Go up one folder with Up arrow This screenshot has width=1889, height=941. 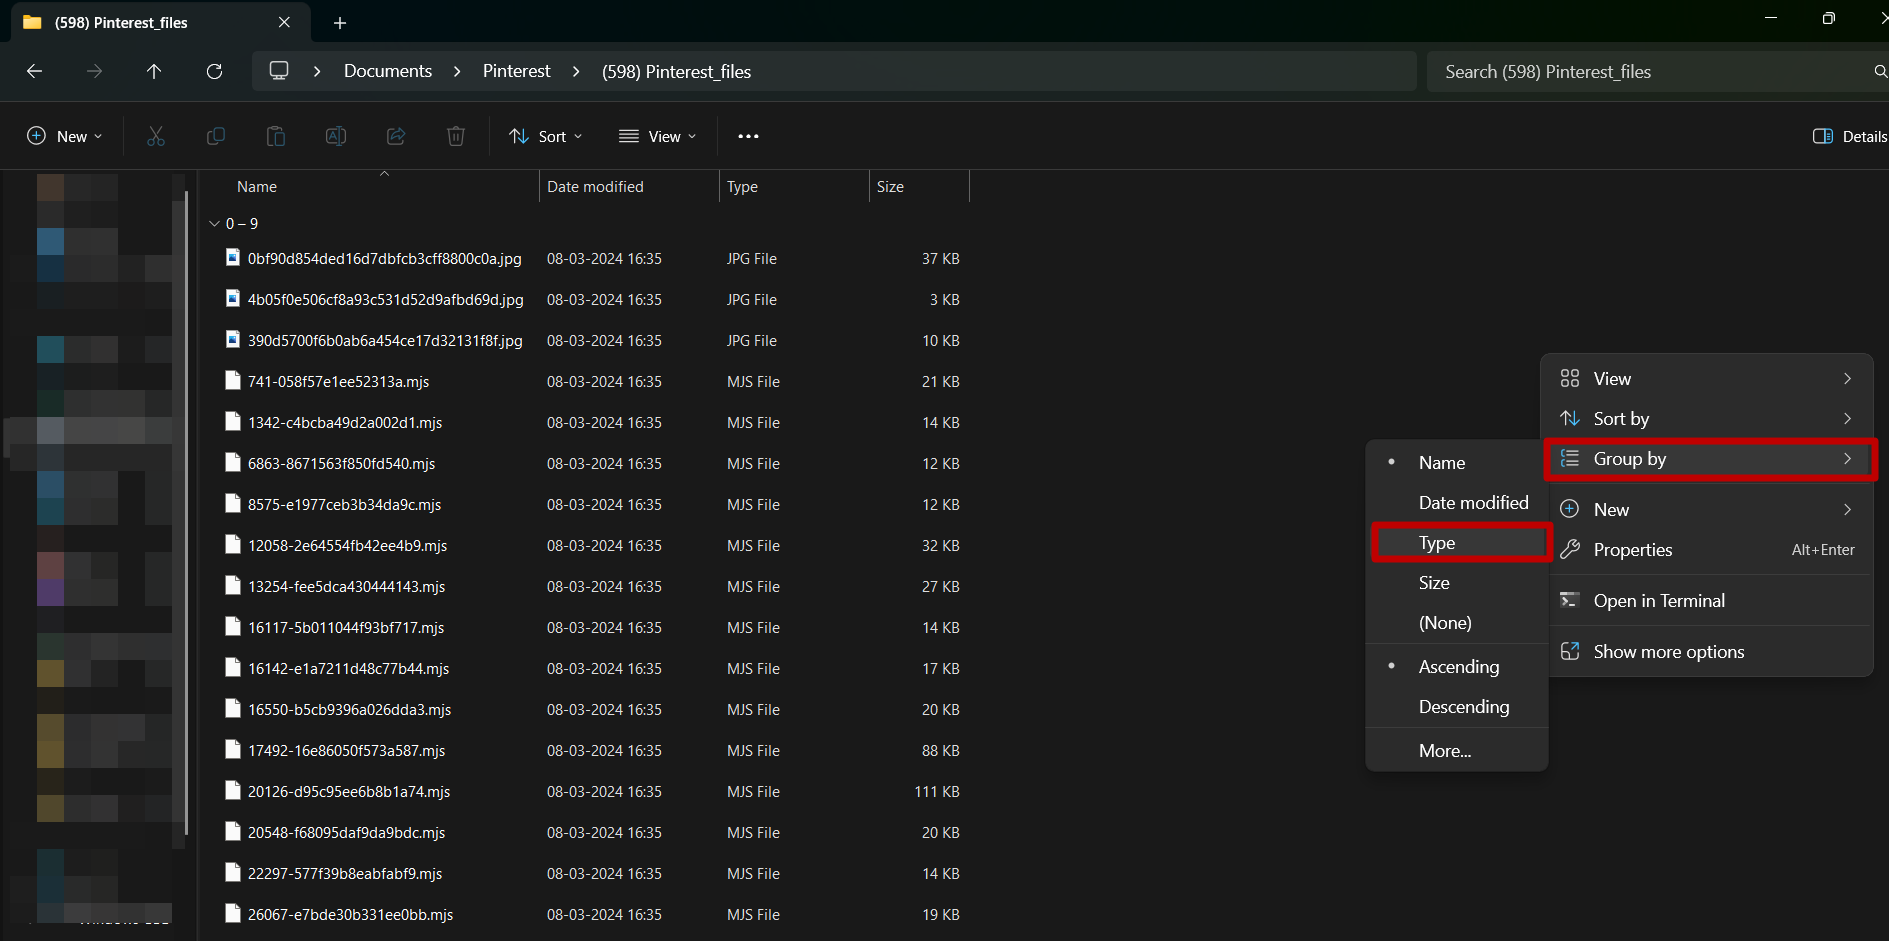pos(154,71)
